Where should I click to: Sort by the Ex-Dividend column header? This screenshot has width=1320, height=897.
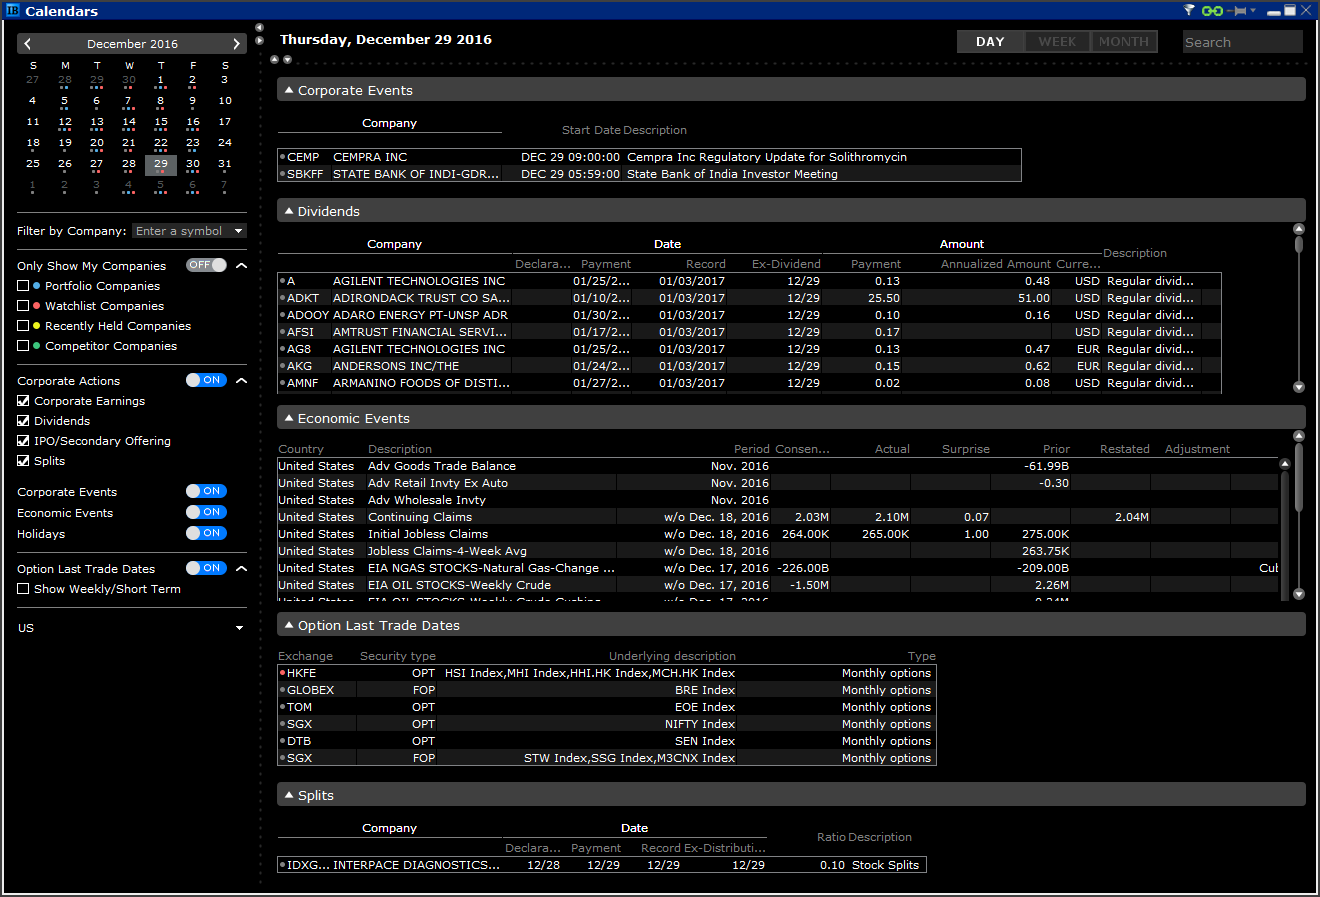click(x=786, y=264)
